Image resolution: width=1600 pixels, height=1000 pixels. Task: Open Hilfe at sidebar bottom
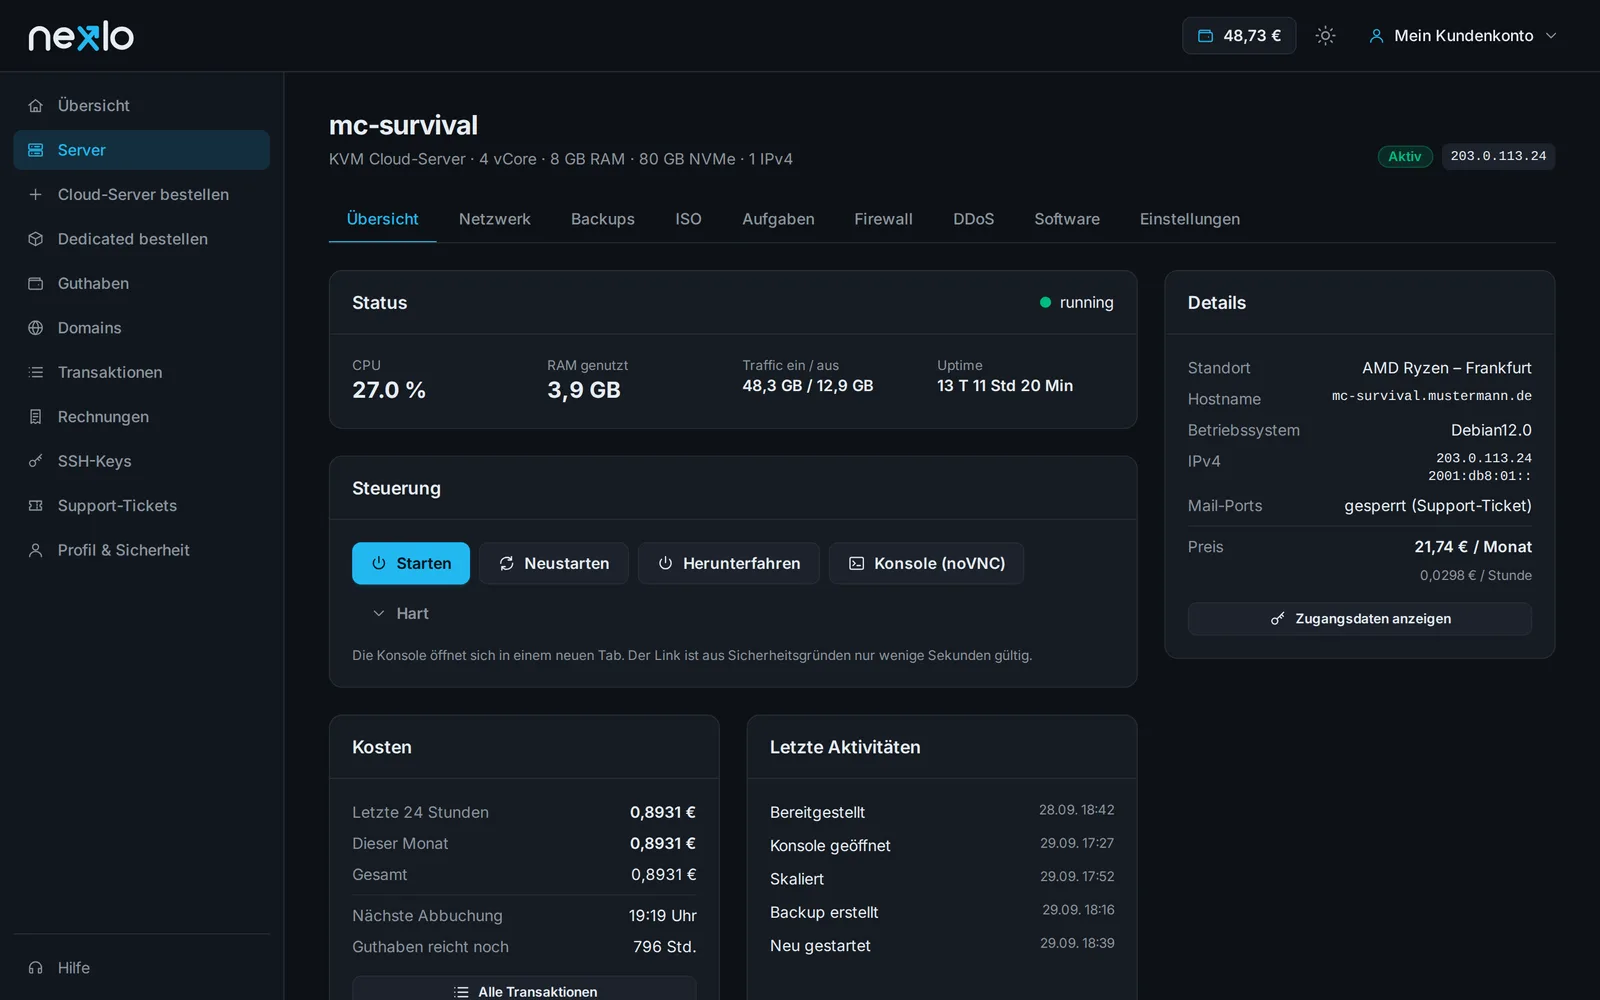[142, 968]
